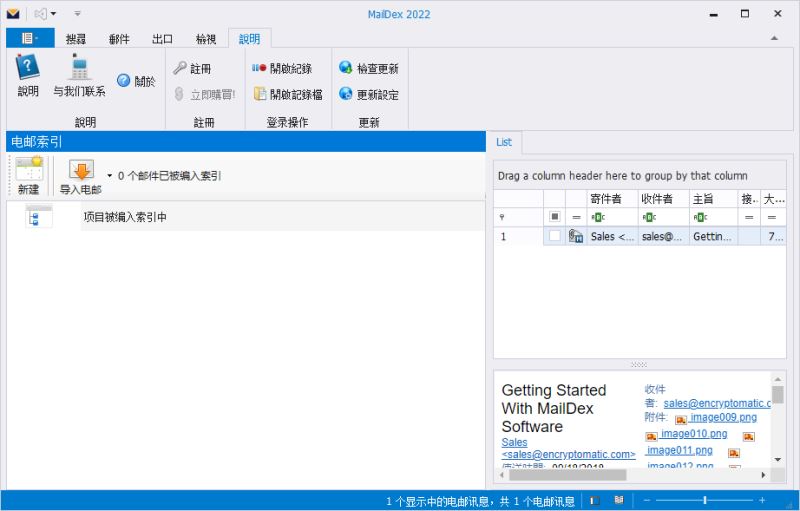The height and width of the screenshot is (511, 800).
Task: Sort by the 寄件者 column header
Action: [x=612, y=199]
